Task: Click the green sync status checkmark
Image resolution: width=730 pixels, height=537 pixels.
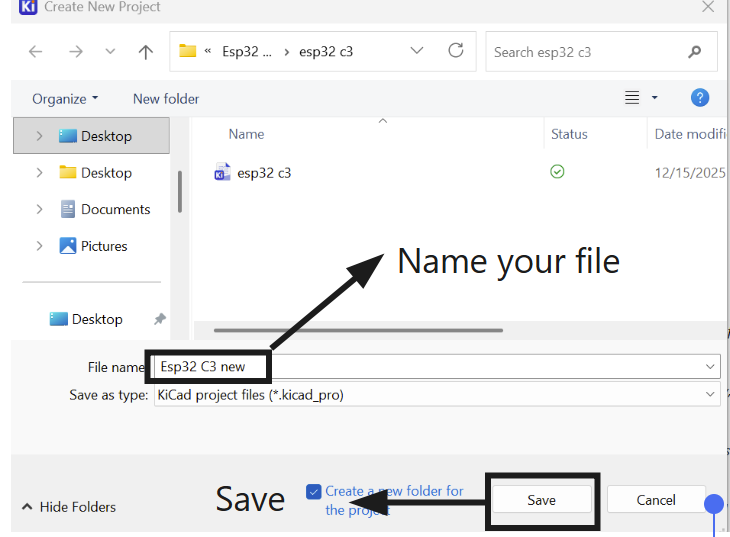Action: tap(557, 172)
